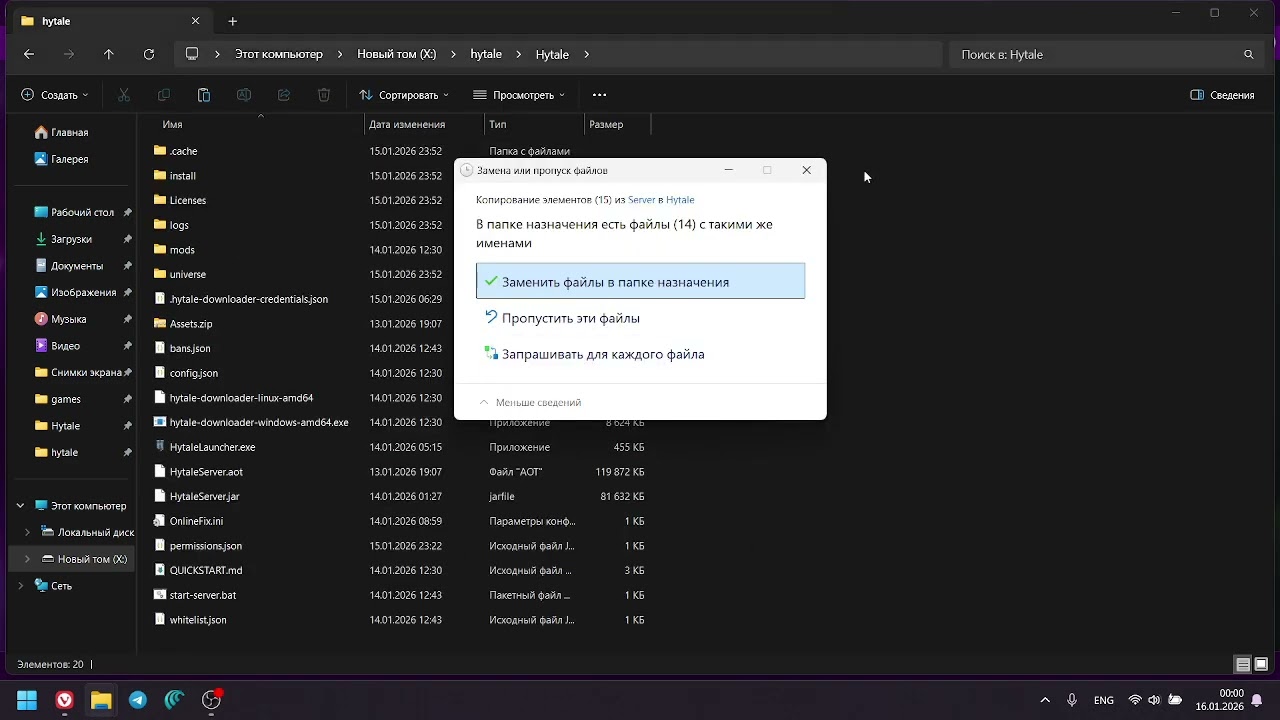Click the Paste toolbar icon

204,95
